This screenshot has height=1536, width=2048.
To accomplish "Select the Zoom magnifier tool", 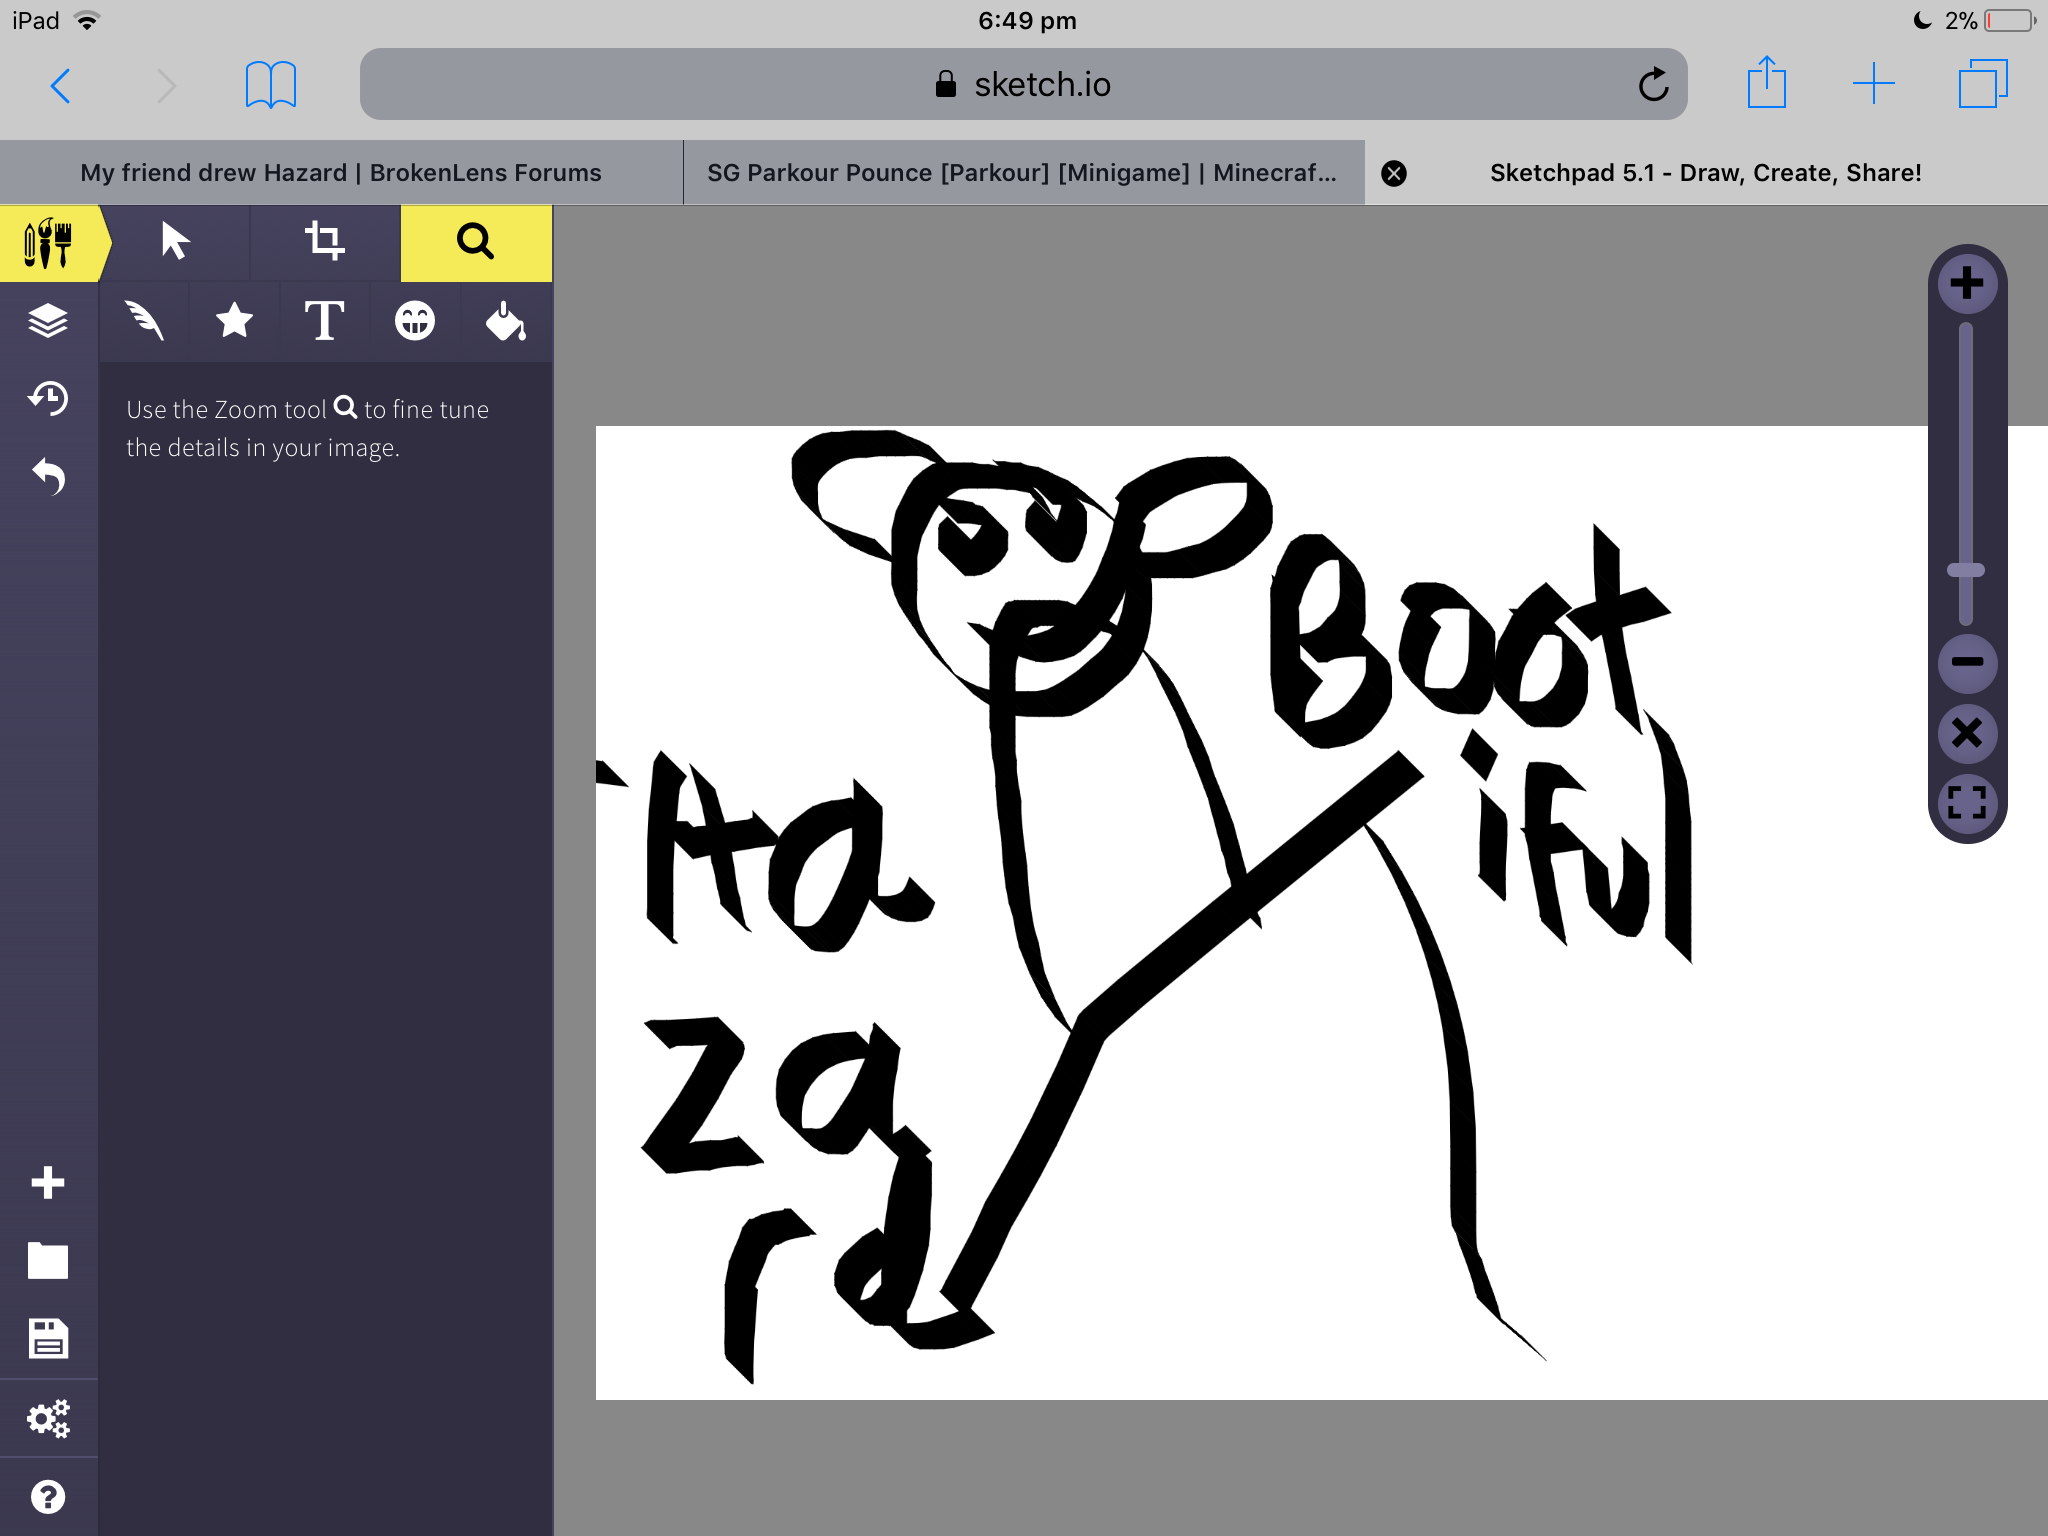I will pos(476,242).
